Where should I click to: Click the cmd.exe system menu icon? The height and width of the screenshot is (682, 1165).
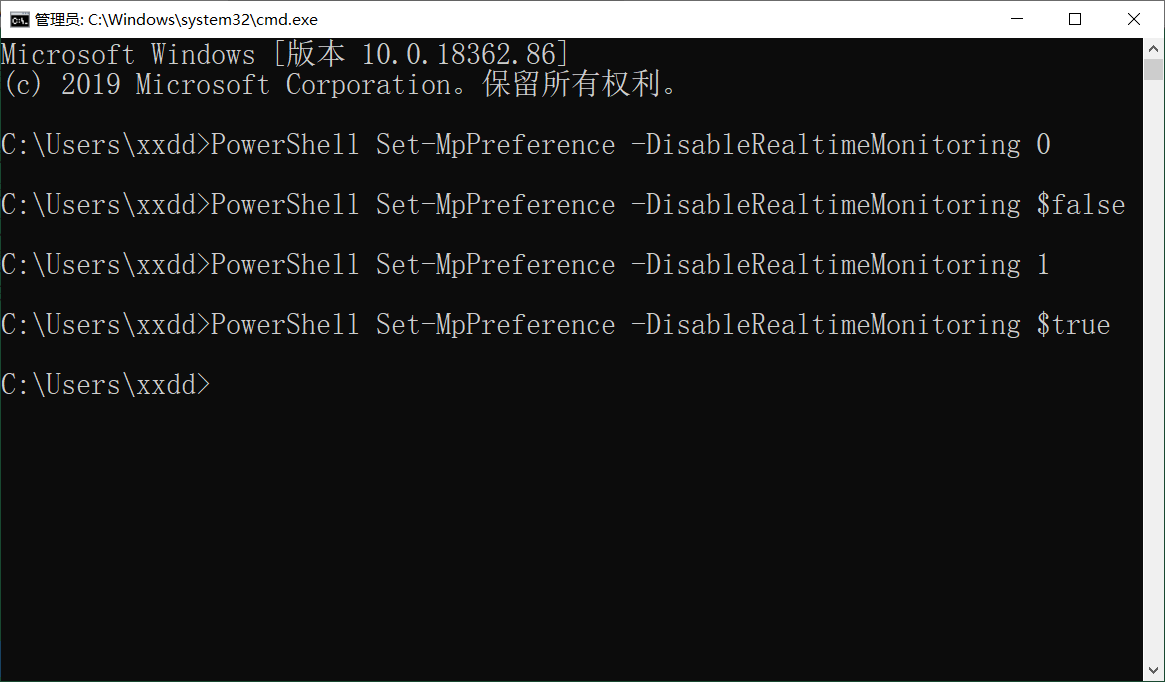point(20,19)
